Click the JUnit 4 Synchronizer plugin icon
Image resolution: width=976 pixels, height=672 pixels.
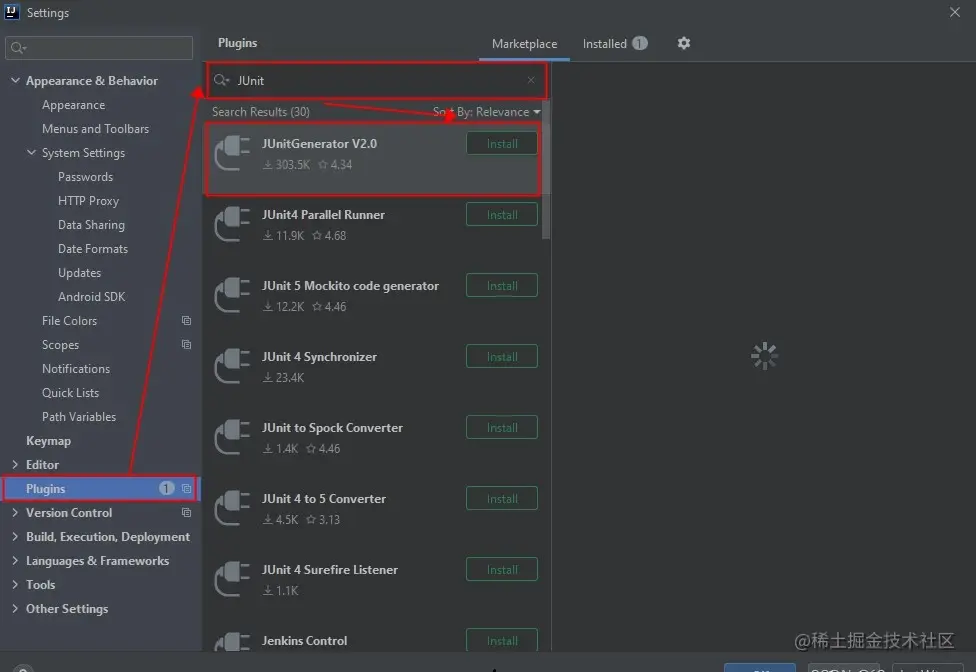(232, 366)
